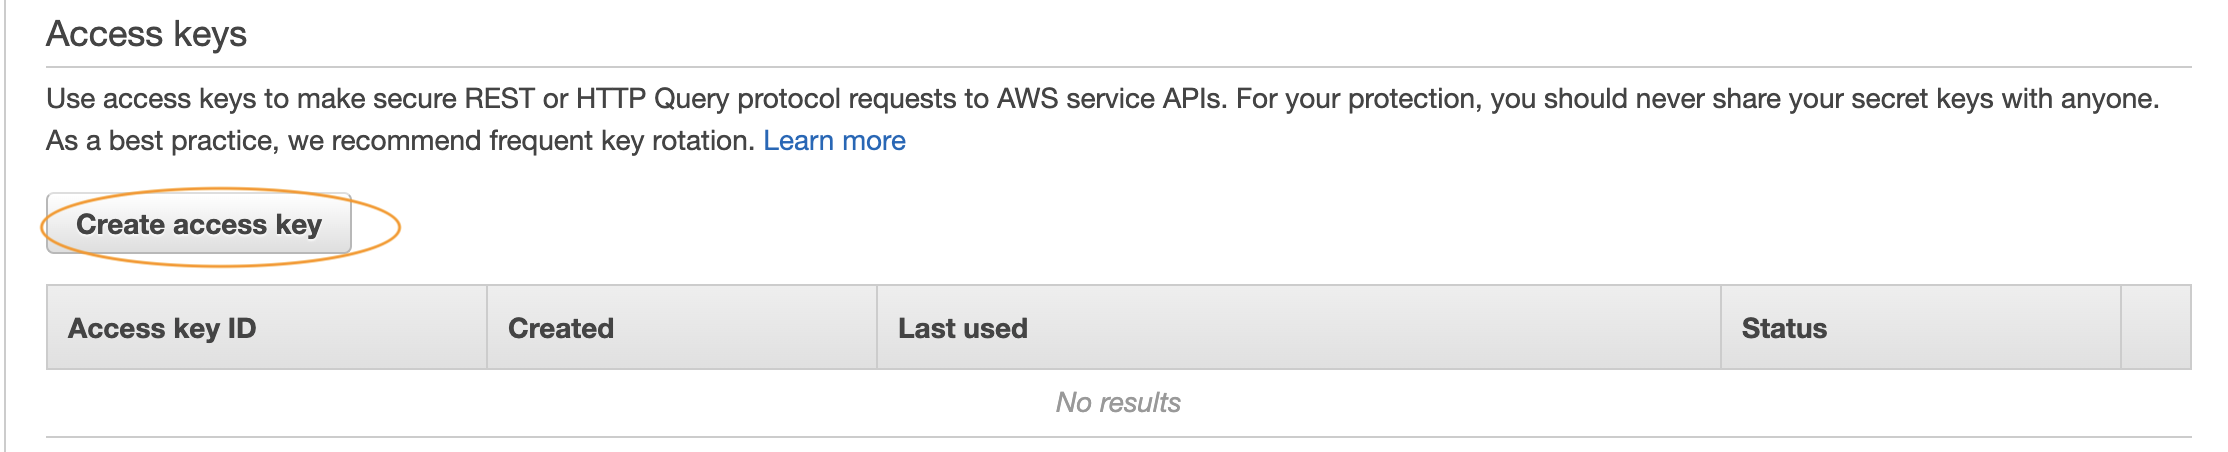The image size is (2228, 452).
Task: Sort by Access key ID column header
Action: (x=267, y=328)
